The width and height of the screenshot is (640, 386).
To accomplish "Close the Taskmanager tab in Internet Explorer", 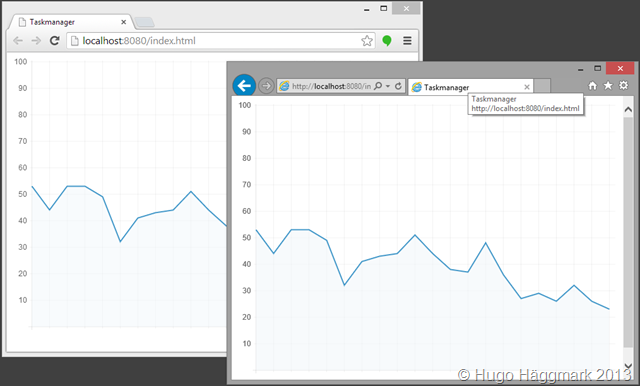I will click(x=527, y=87).
